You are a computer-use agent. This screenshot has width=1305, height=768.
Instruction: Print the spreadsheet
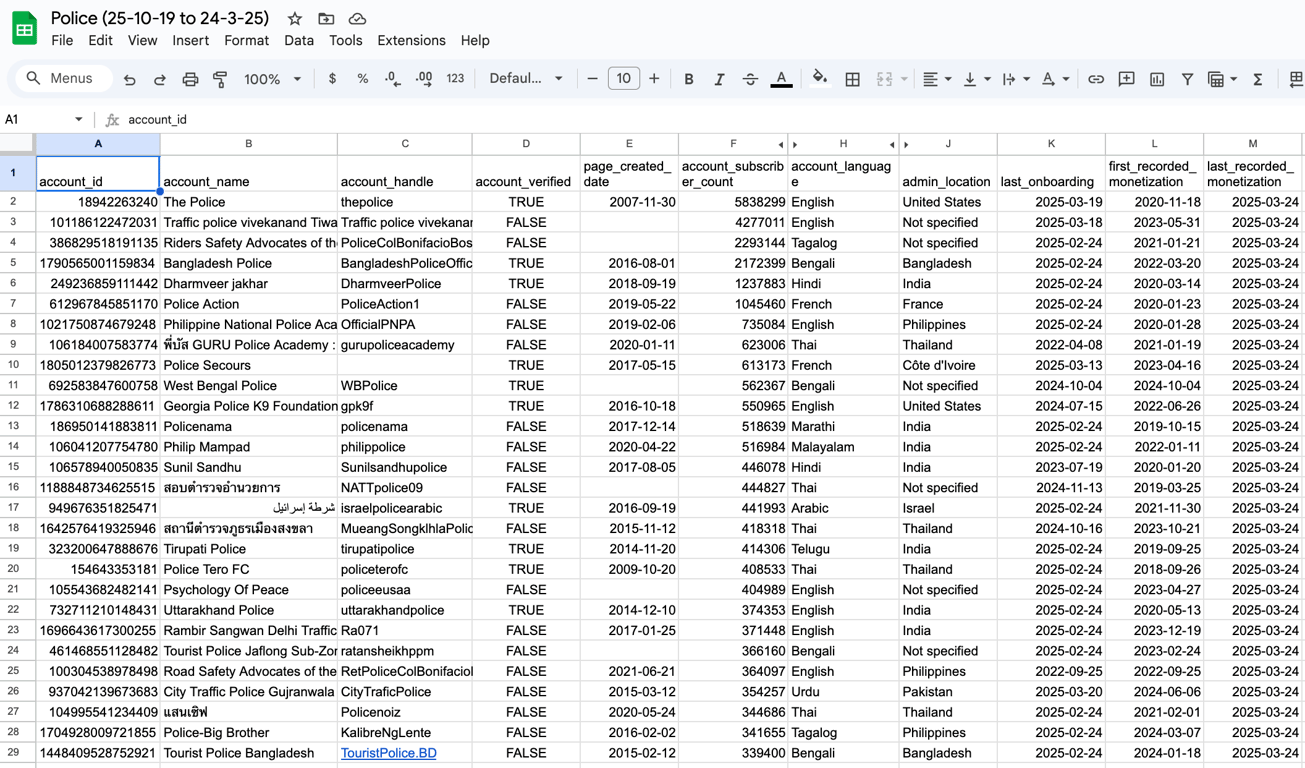point(190,79)
